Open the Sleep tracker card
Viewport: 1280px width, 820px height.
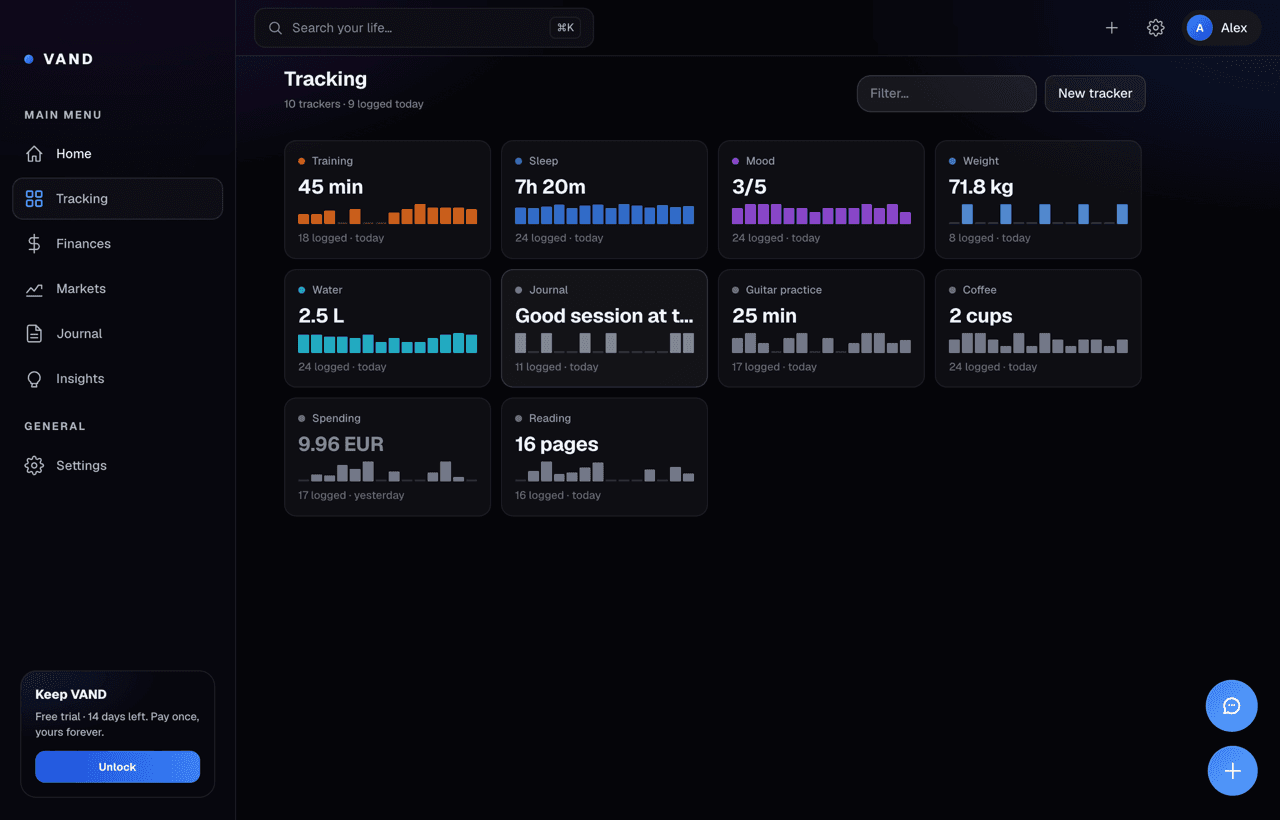point(604,199)
